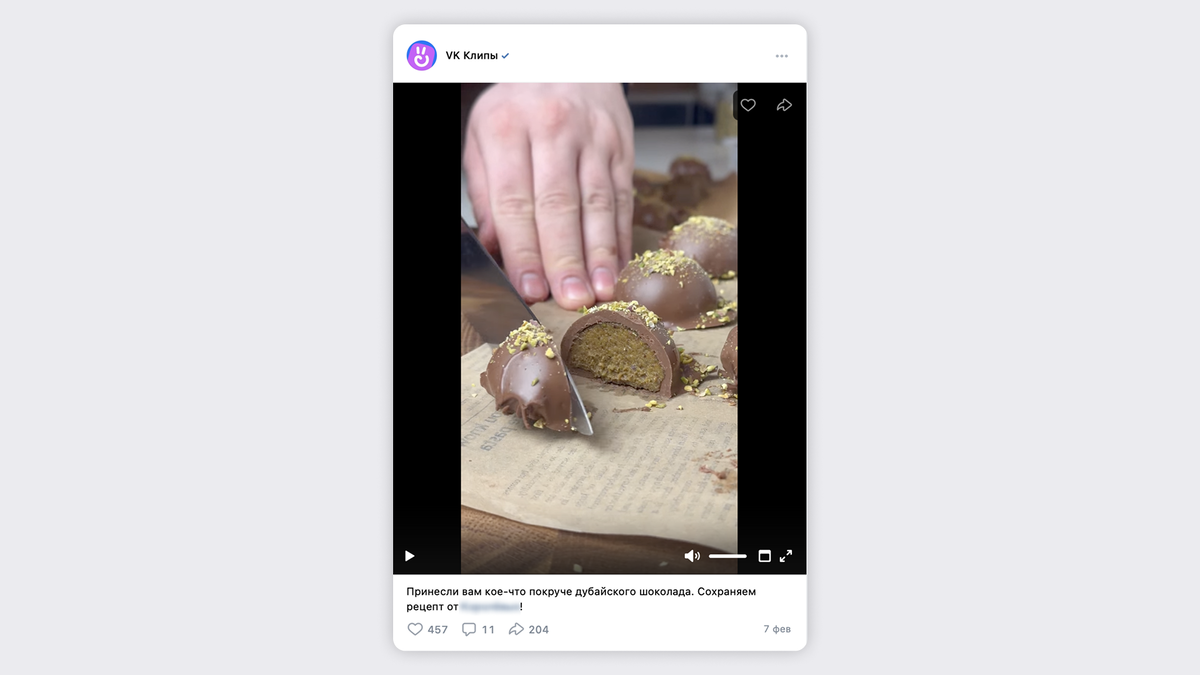Repost using the share arrow with 204
1200x675 pixels.
click(x=517, y=629)
